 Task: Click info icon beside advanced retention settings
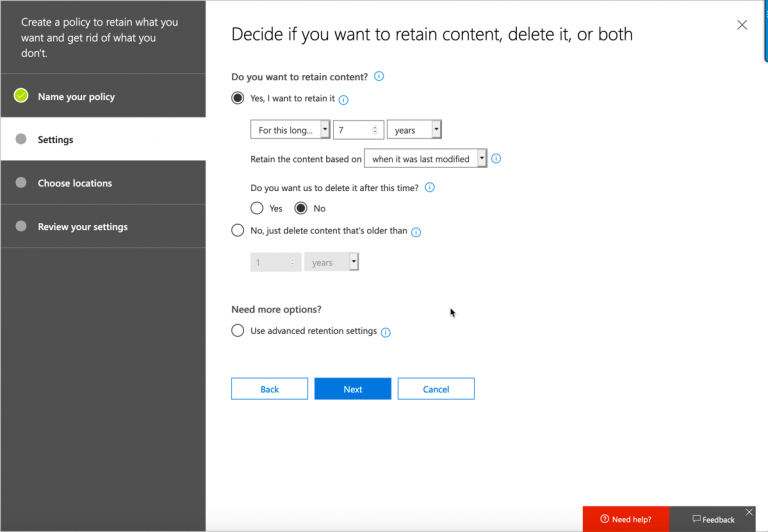tap(386, 333)
